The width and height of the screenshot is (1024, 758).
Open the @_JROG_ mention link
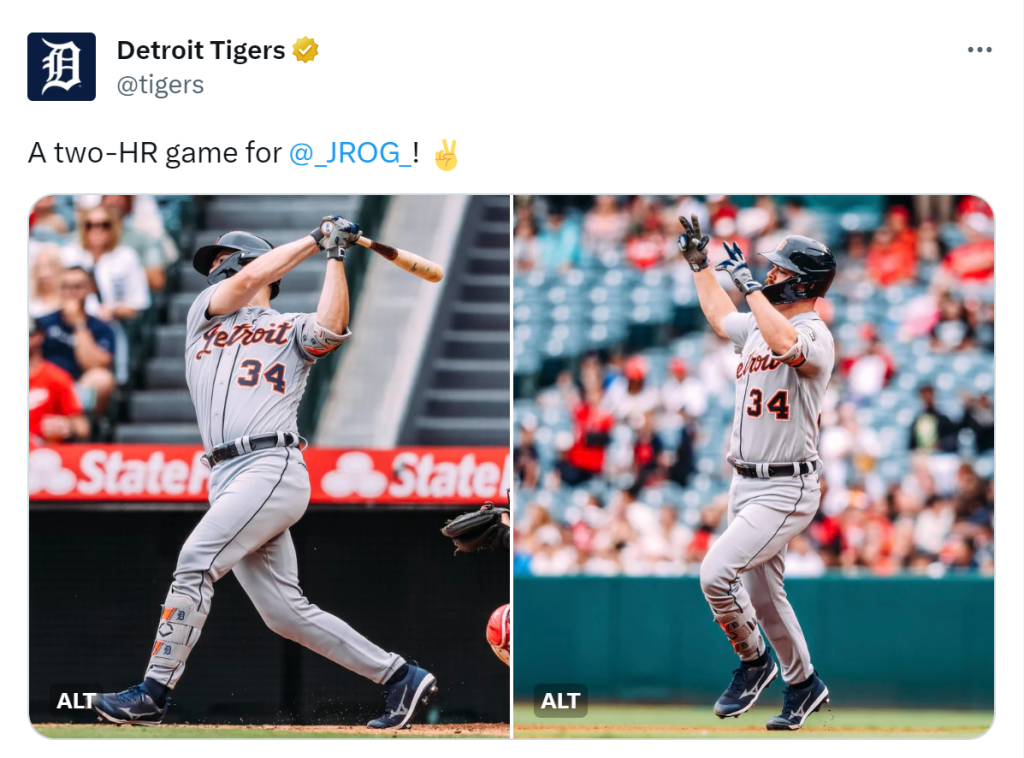click(350, 153)
